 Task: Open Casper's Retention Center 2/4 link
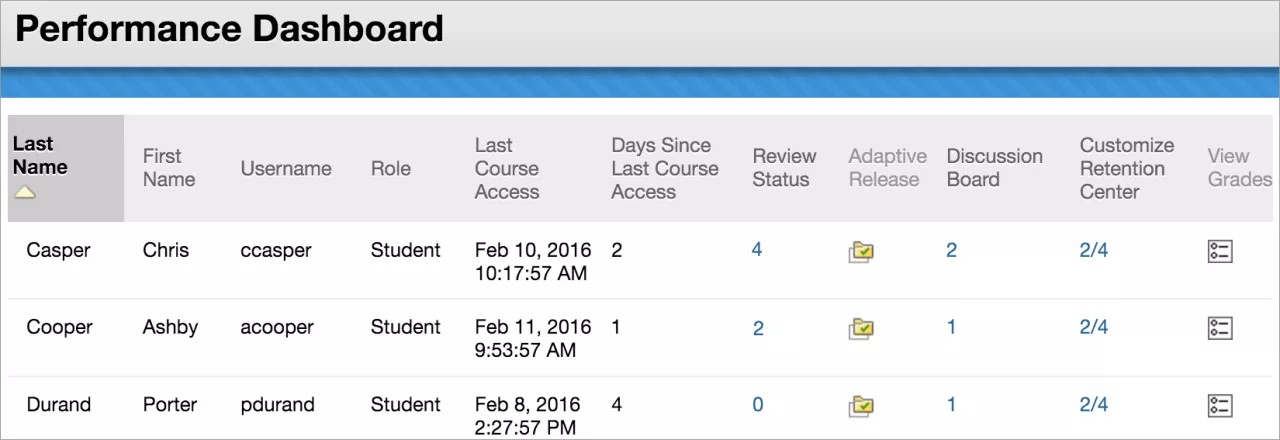(1094, 250)
